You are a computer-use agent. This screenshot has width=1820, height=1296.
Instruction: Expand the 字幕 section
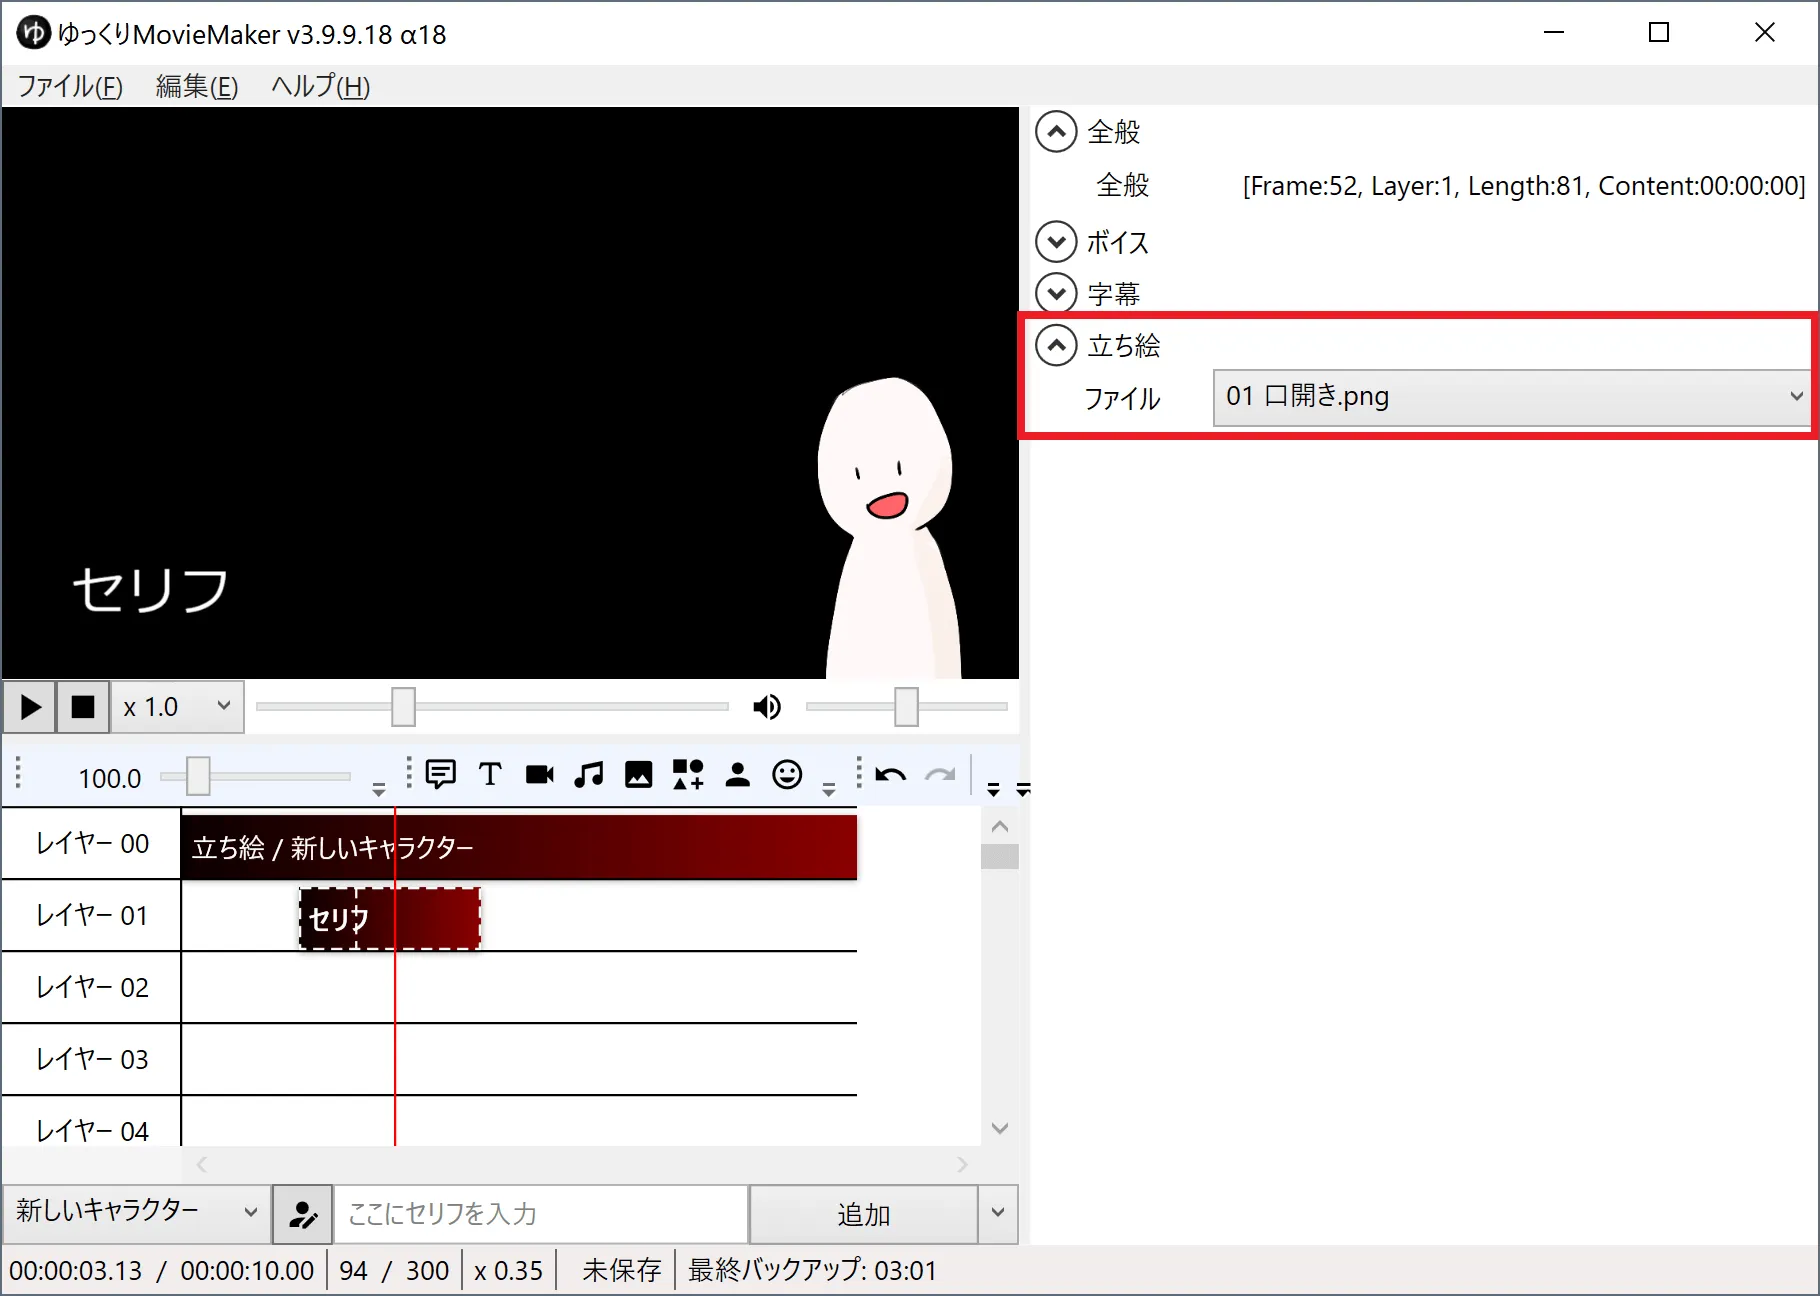coord(1056,293)
